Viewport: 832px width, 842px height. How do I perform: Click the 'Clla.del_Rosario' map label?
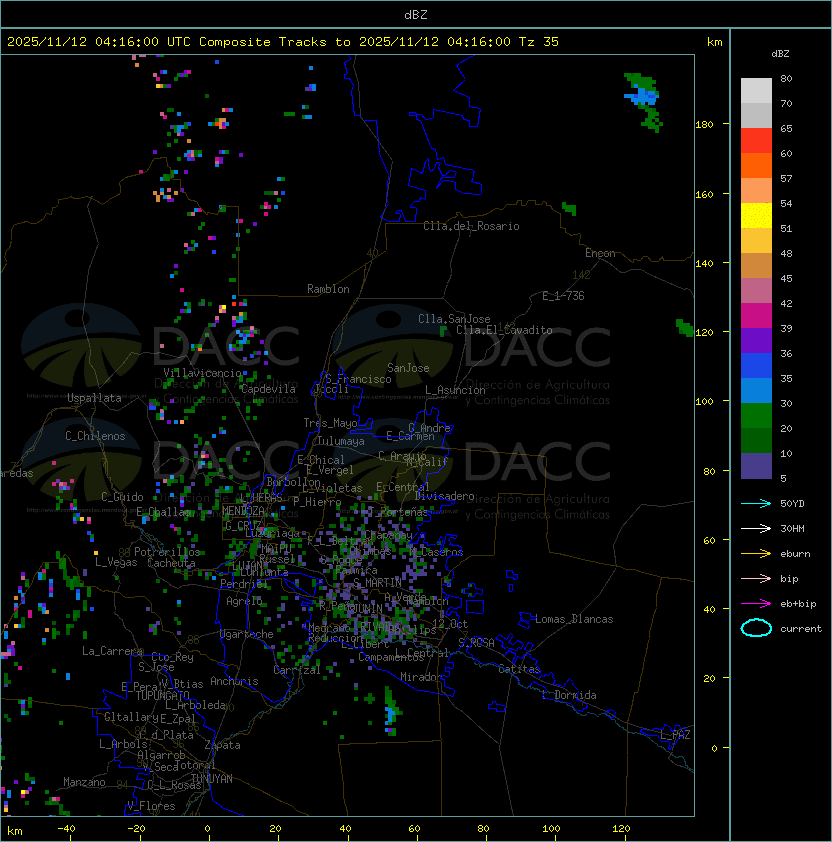tap(471, 226)
